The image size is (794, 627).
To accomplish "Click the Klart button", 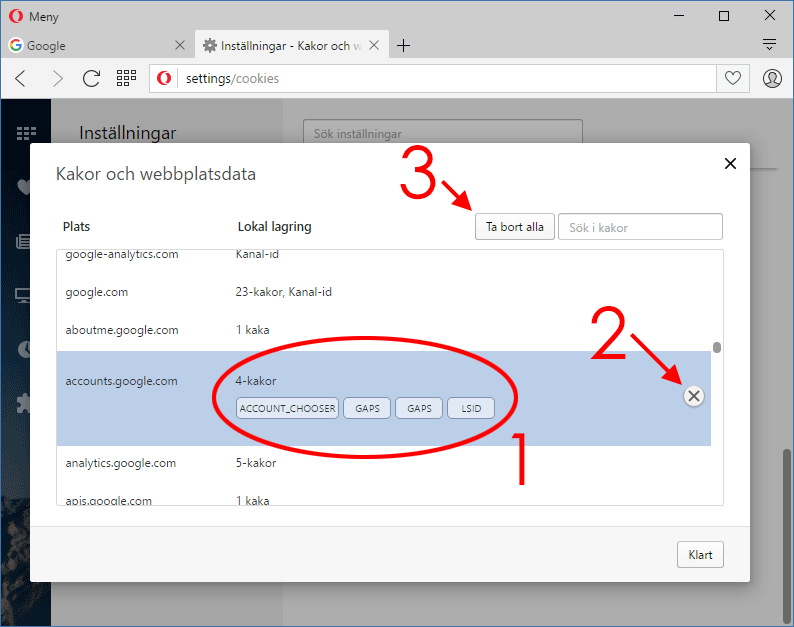I will tap(700, 554).
